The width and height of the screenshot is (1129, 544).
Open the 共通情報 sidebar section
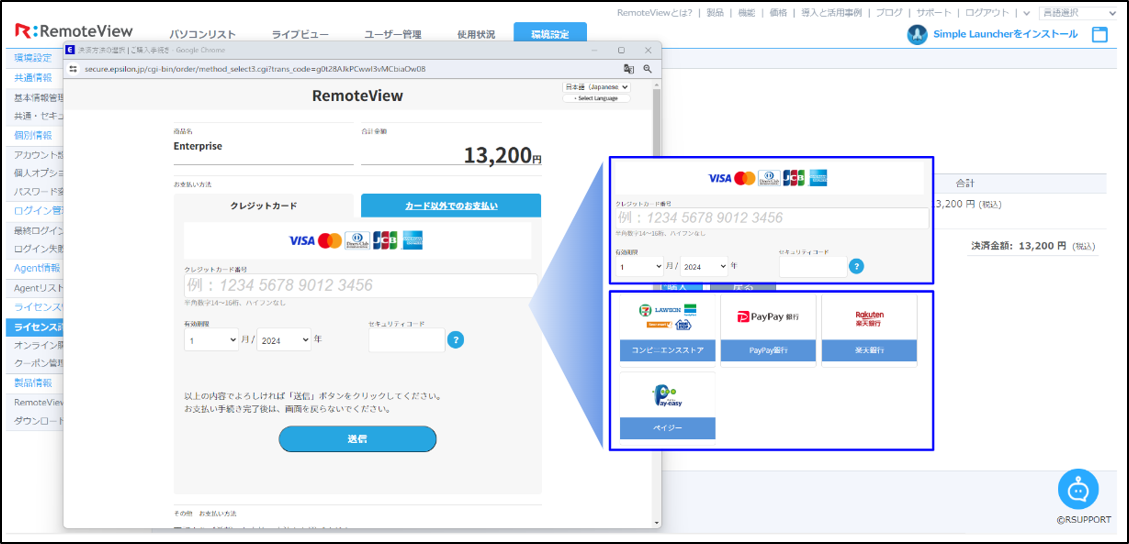(33, 78)
